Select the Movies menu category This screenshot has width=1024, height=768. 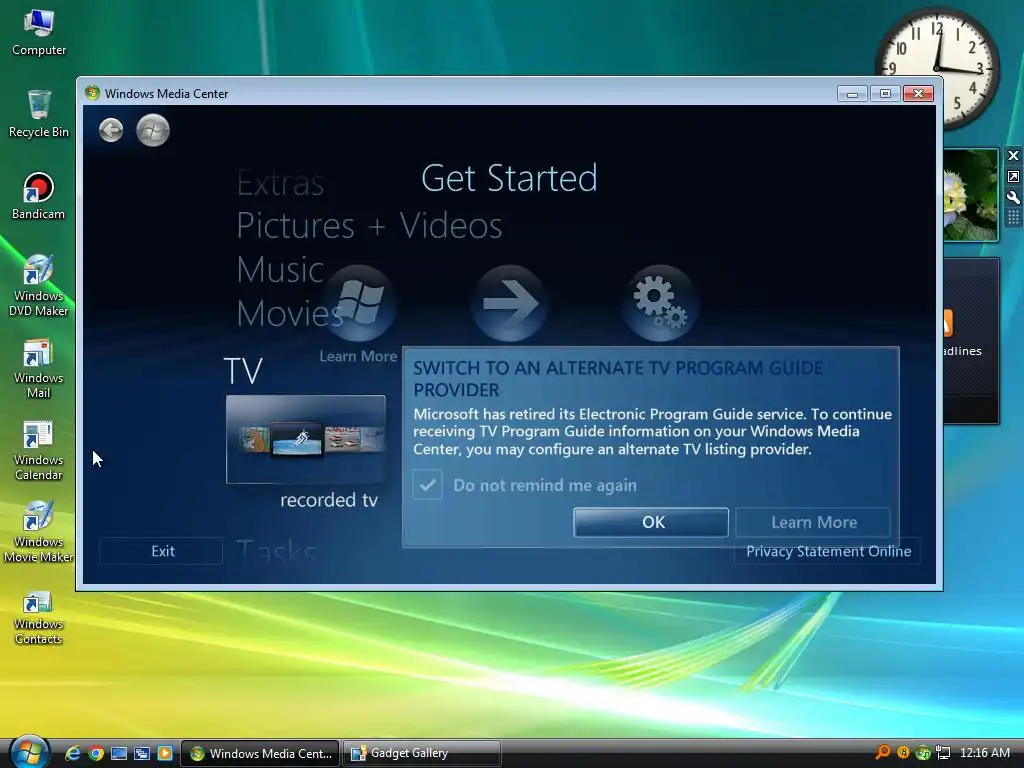(x=289, y=313)
